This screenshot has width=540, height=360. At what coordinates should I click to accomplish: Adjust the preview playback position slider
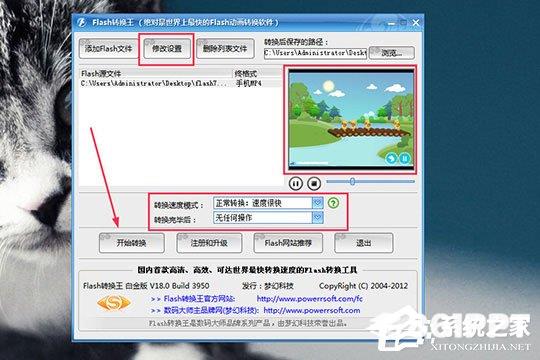370,182
